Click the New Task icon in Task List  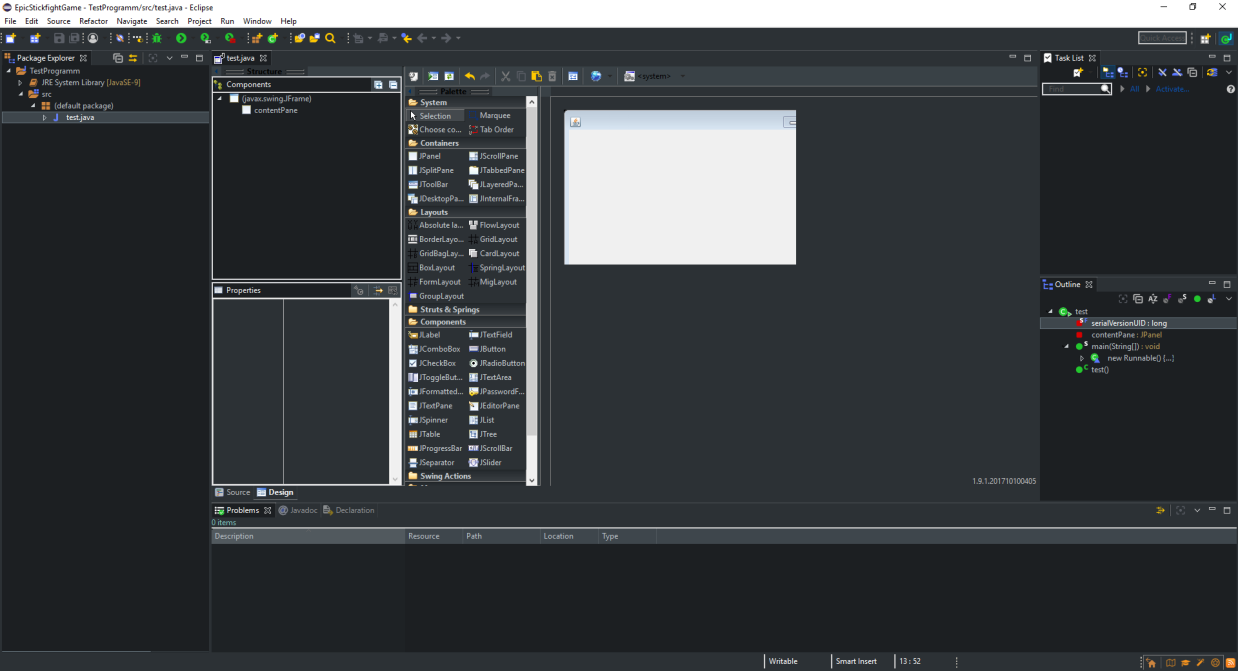pyautogui.click(x=1078, y=73)
